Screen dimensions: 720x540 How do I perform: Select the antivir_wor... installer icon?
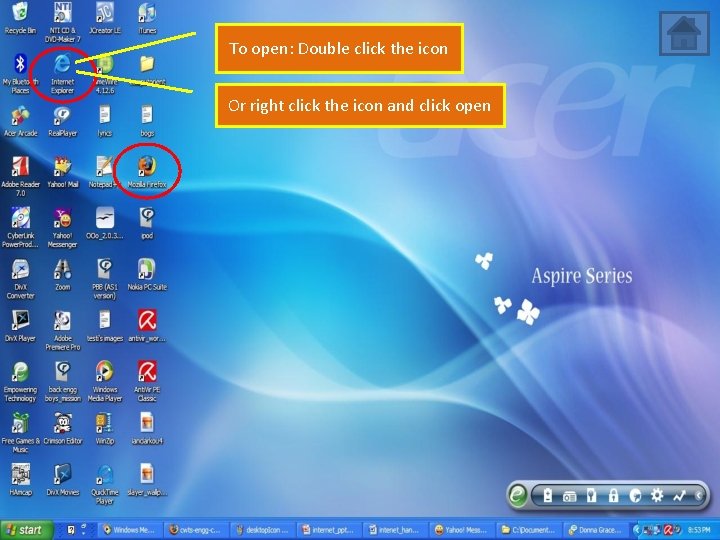coord(147,326)
